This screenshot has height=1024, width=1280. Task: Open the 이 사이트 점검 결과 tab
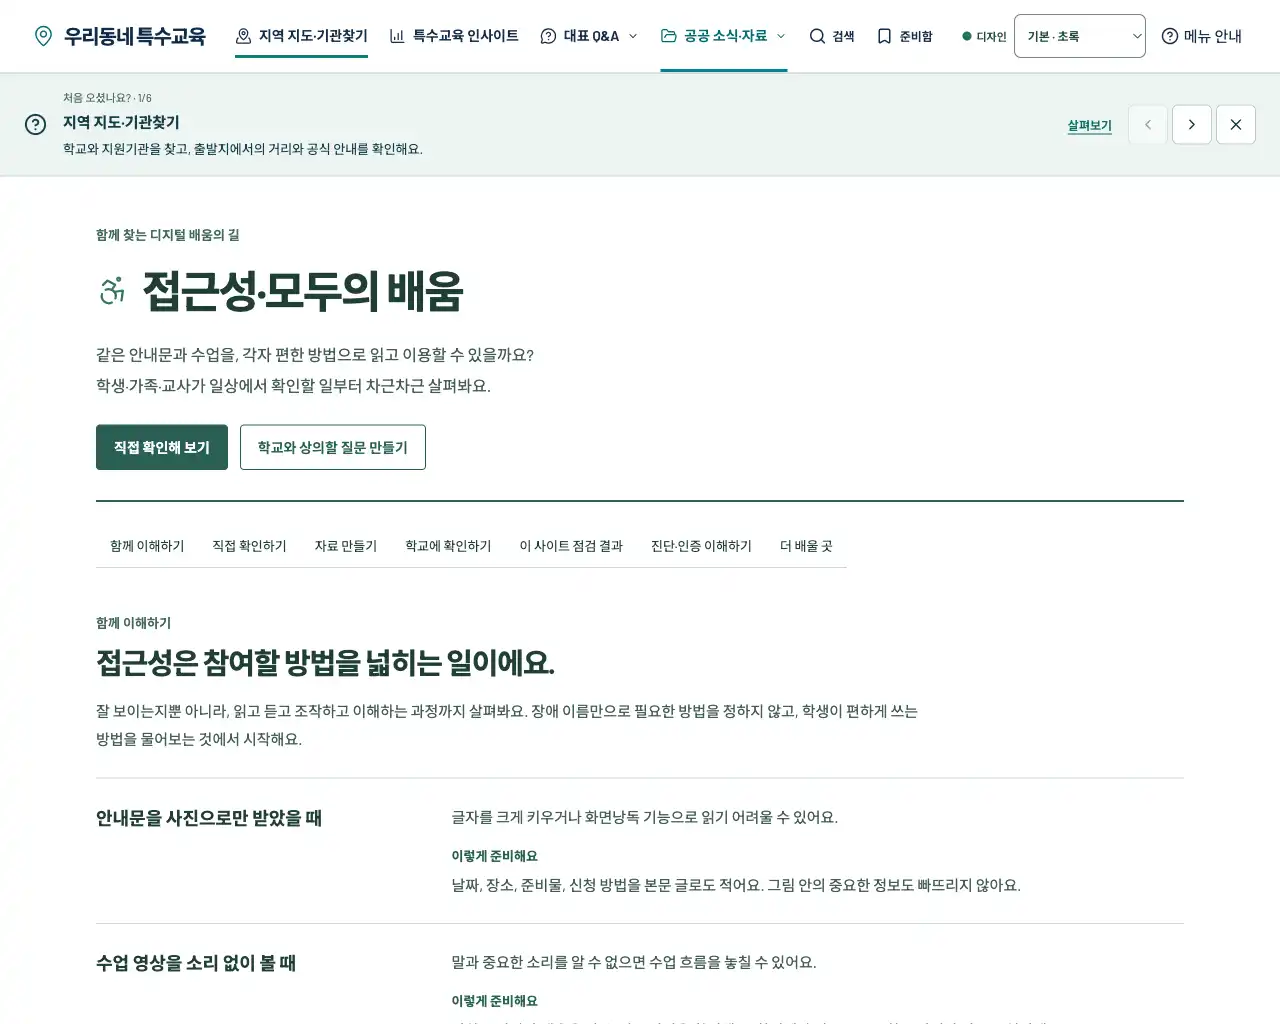tap(571, 546)
